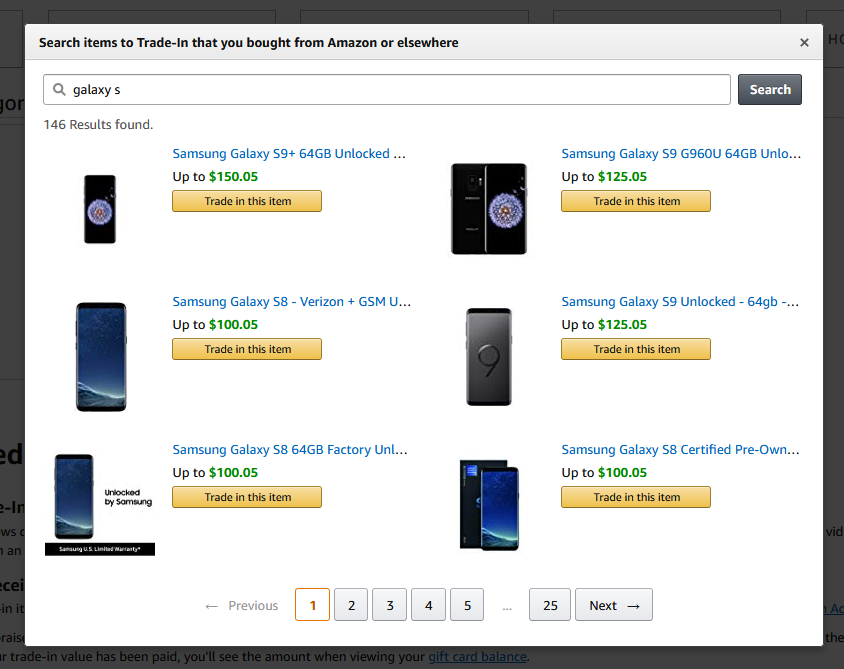The image size is (844, 669).
Task: Open the Samsung Galaxy S8 64GB Factory Unlocked listing
Action: point(289,449)
